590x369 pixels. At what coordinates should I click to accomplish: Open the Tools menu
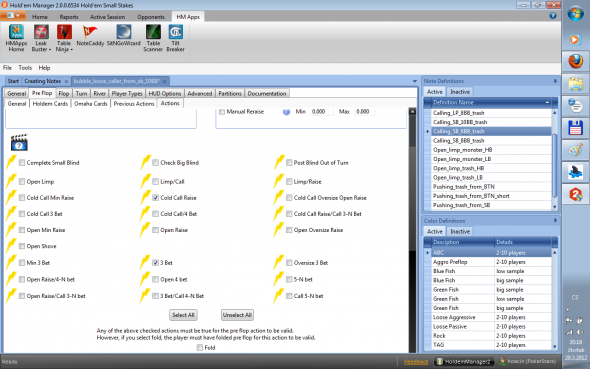tap(25, 68)
